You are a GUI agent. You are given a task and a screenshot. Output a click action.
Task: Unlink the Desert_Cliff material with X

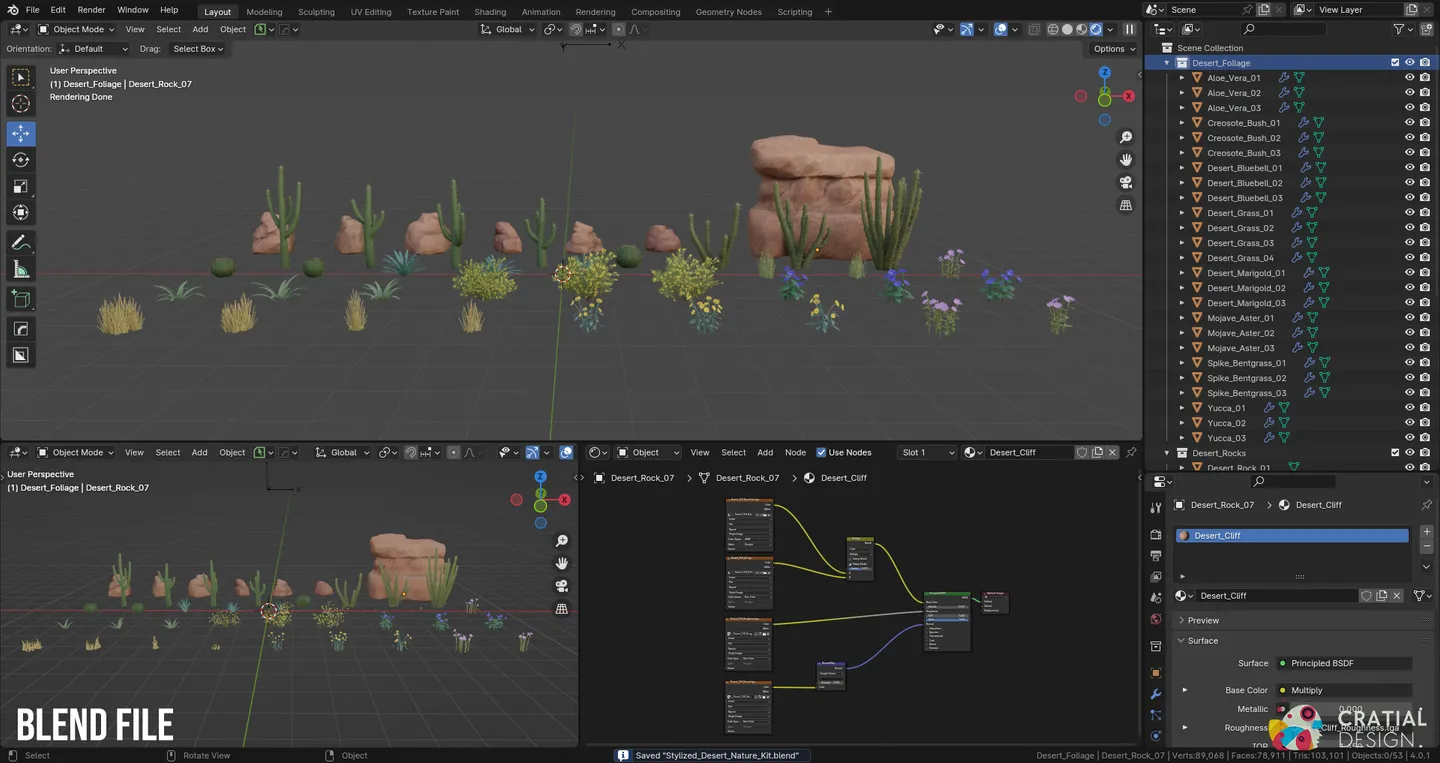1397,596
